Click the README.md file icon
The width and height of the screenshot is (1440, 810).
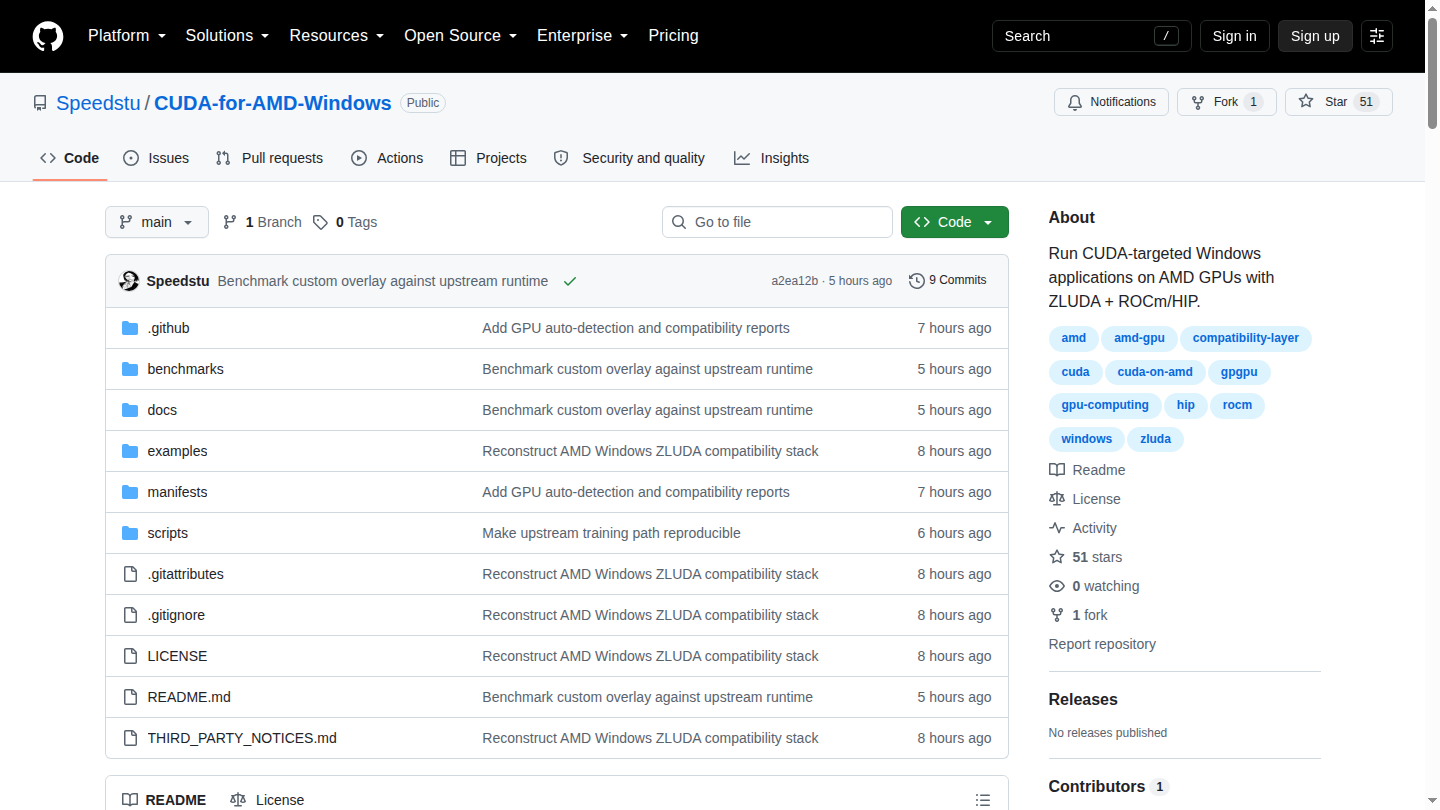(x=130, y=697)
